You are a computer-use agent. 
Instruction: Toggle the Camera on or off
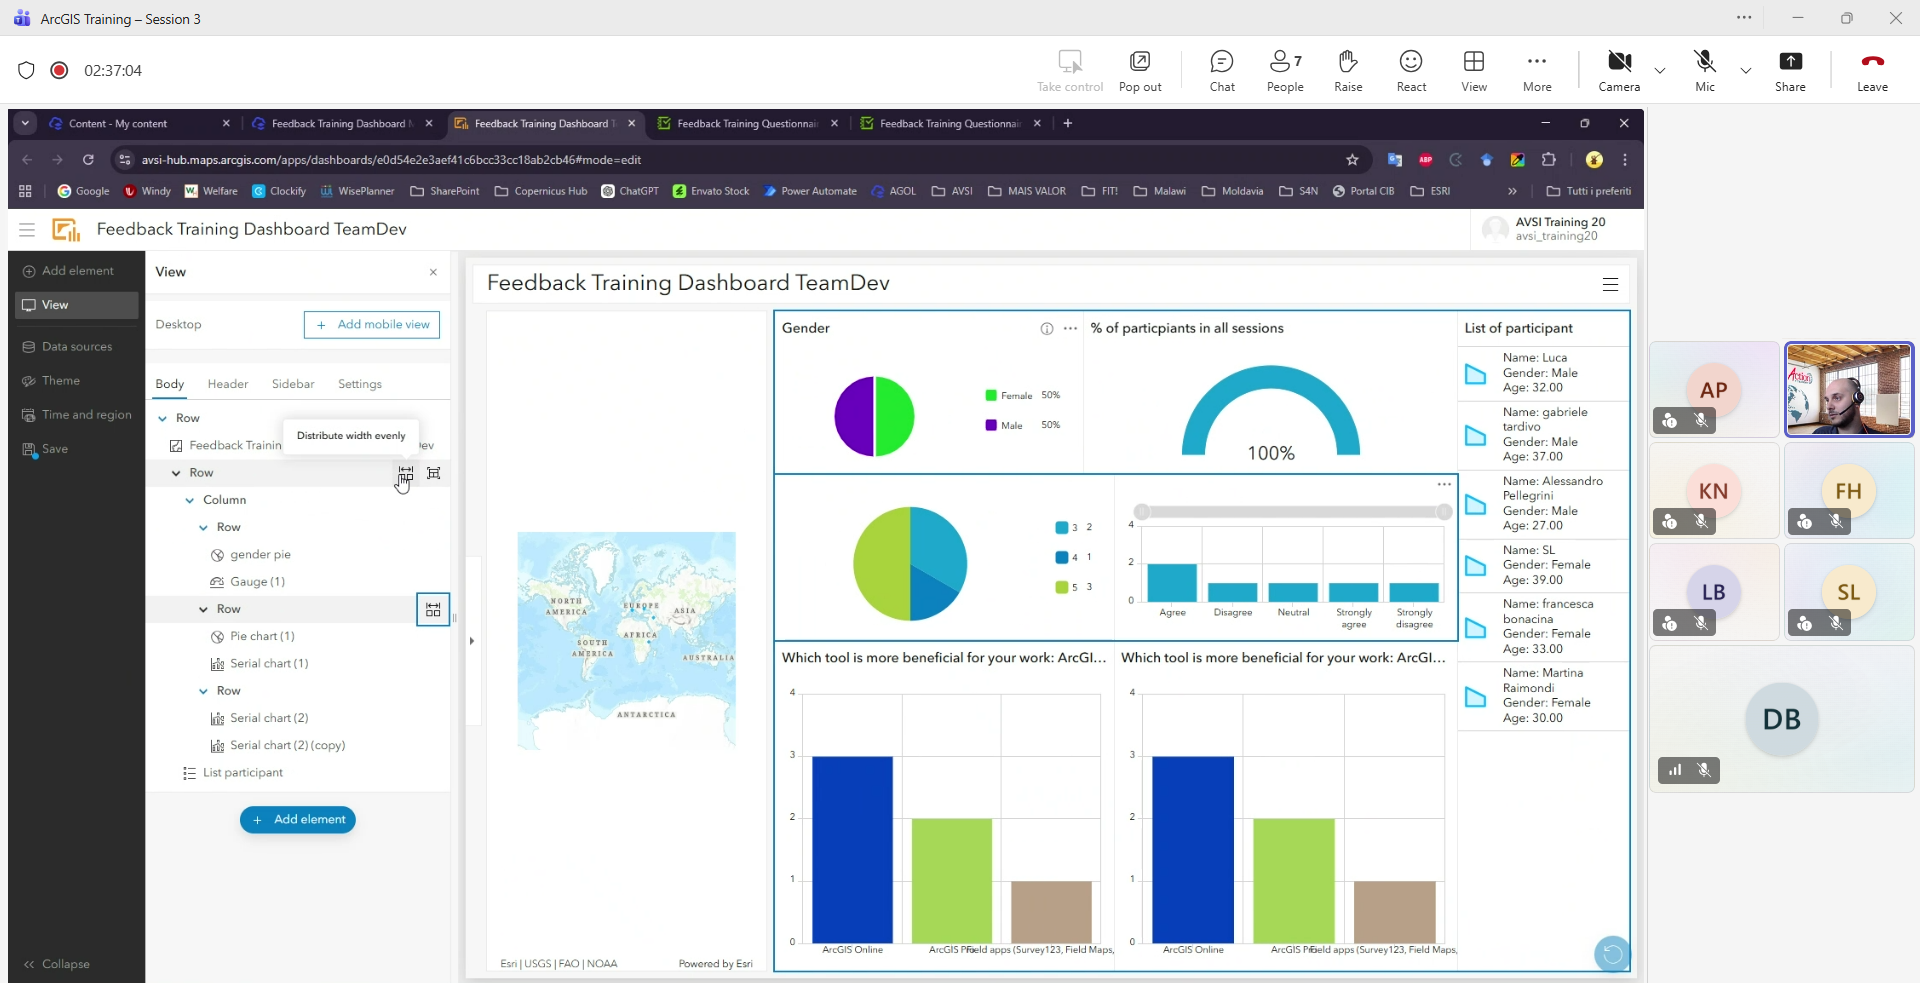tap(1619, 71)
